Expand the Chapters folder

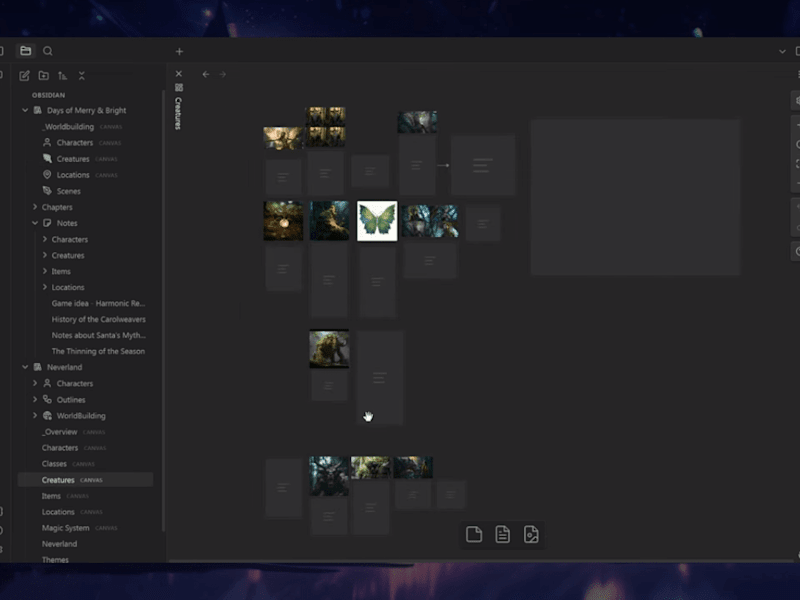(35, 207)
